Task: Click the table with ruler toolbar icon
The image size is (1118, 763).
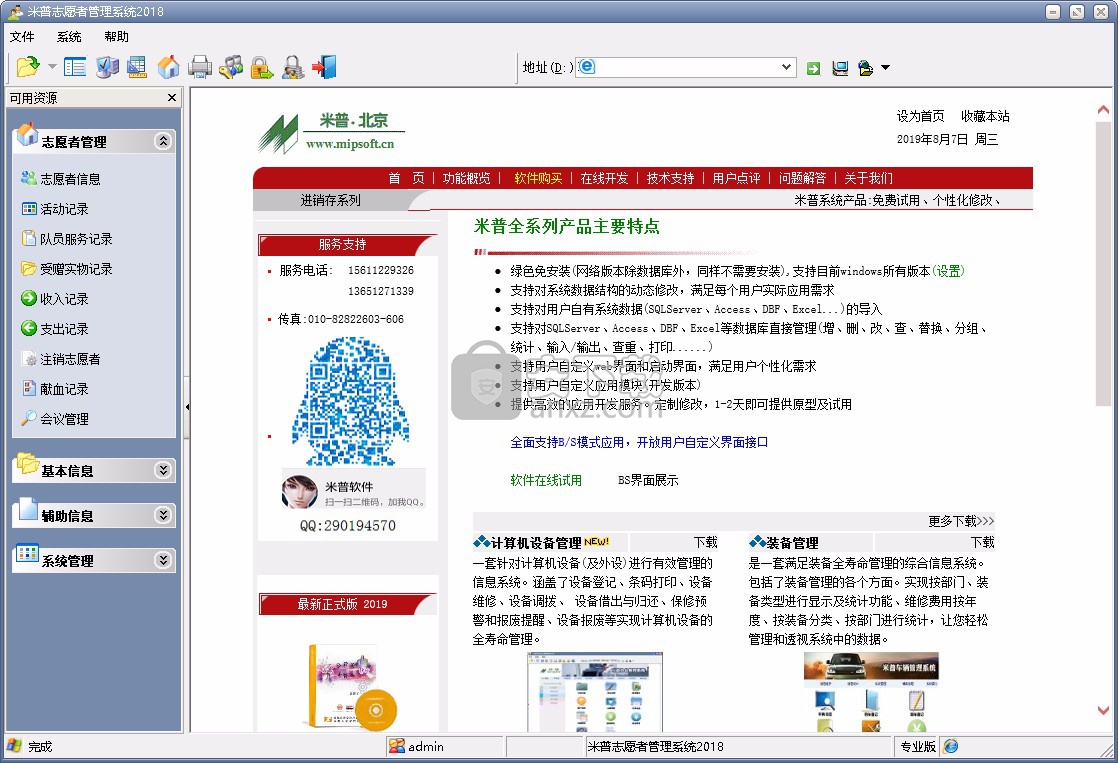Action: click(x=137, y=67)
